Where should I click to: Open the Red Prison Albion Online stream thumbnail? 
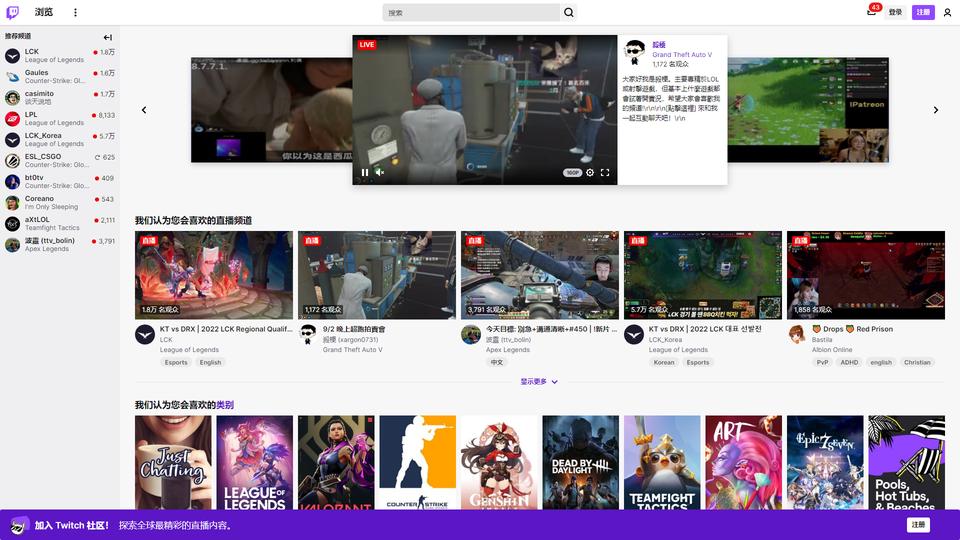point(866,275)
